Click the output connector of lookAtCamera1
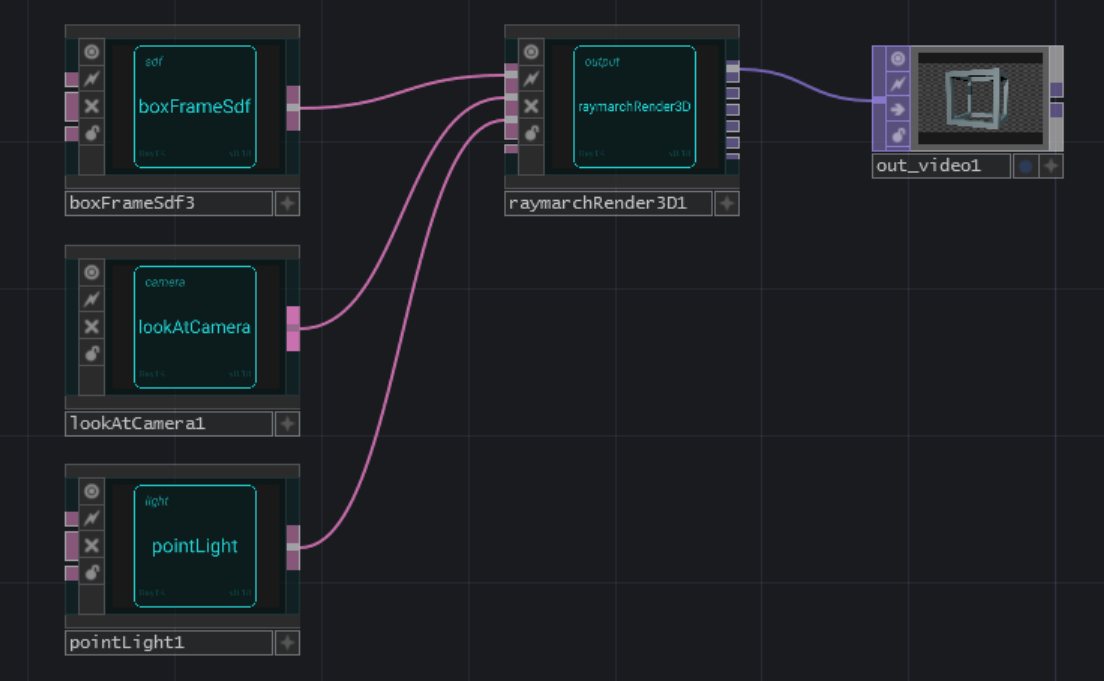 point(294,328)
